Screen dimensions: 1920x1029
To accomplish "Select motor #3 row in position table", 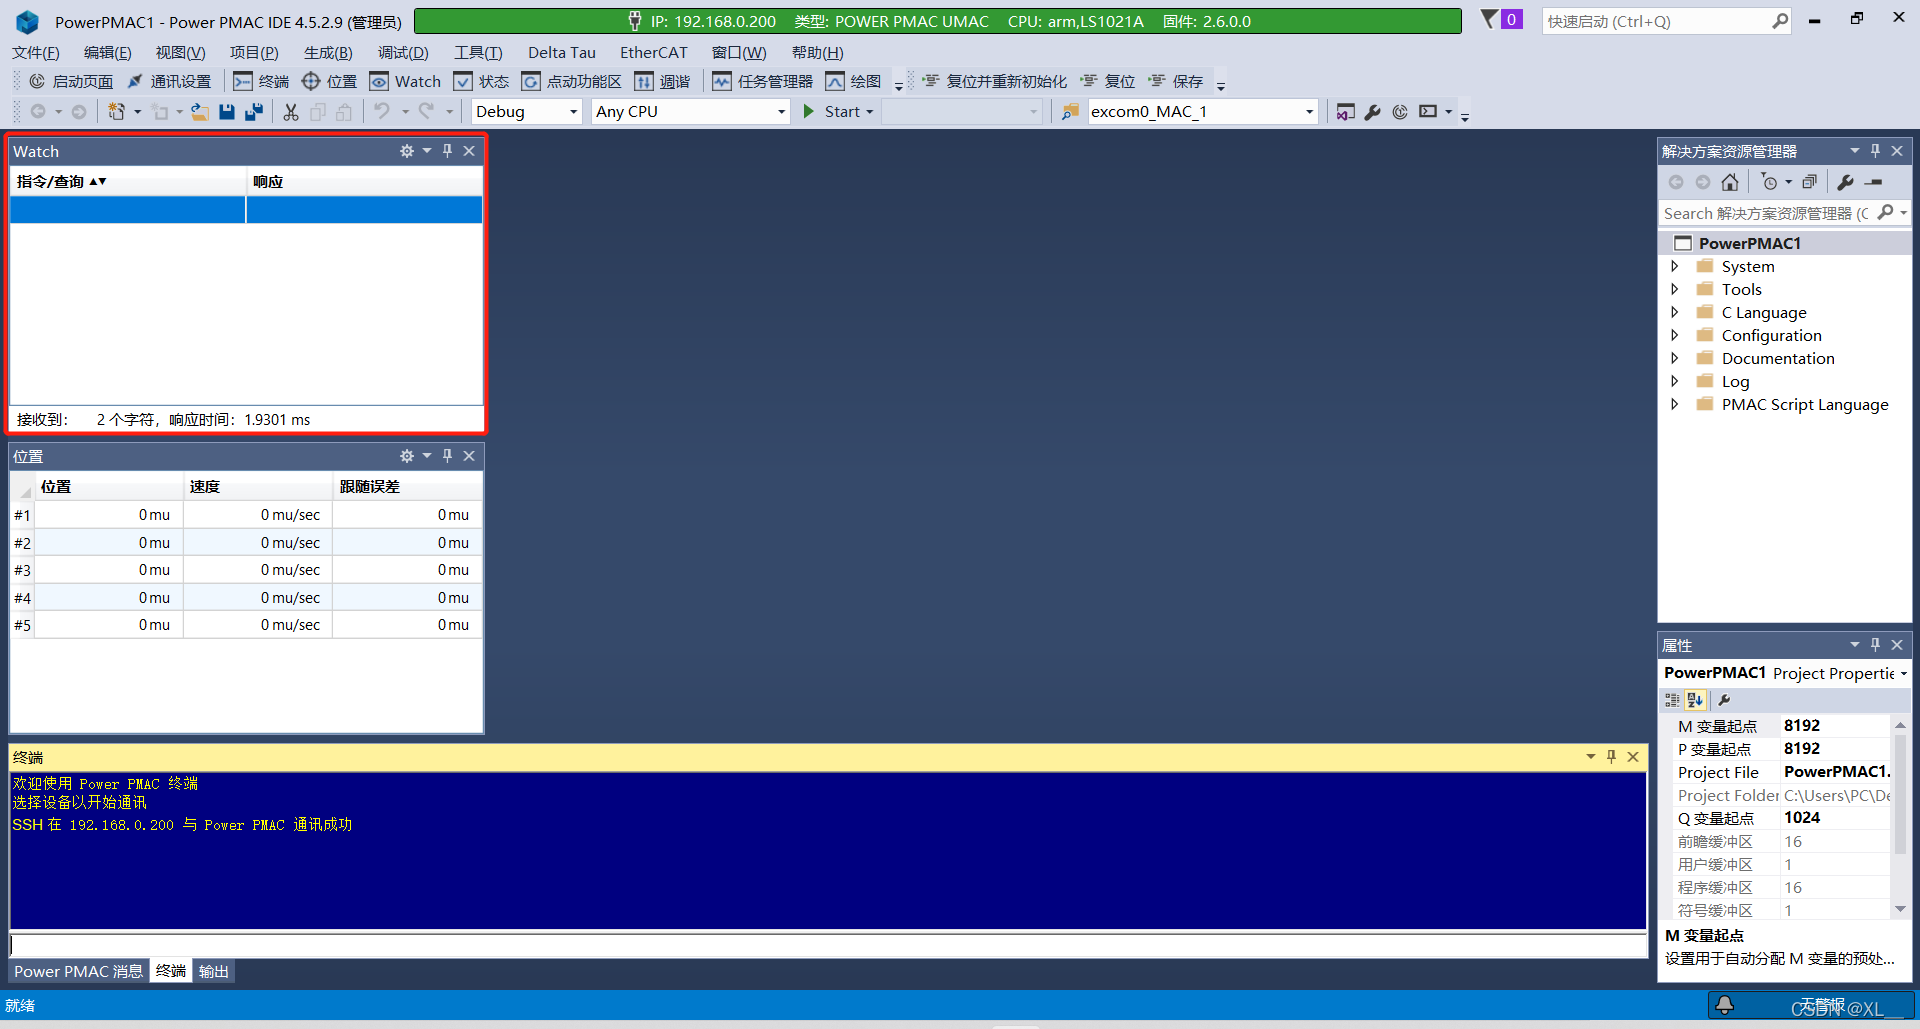I will [x=246, y=570].
